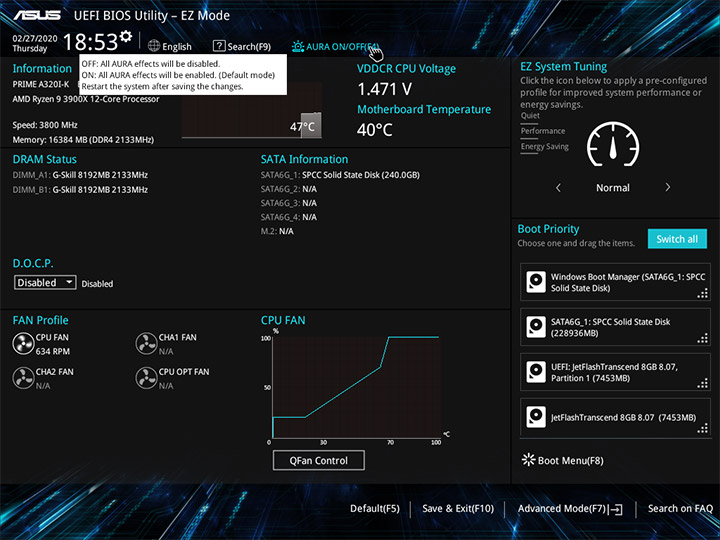
Task: Click the Normal tuning profile label
Action: pyautogui.click(x=613, y=188)
